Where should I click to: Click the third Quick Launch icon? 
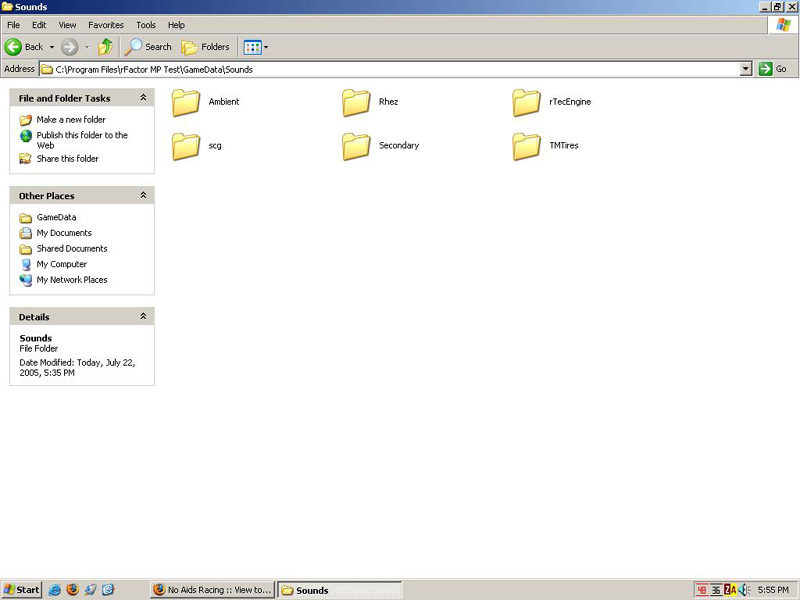coord(90,590)
